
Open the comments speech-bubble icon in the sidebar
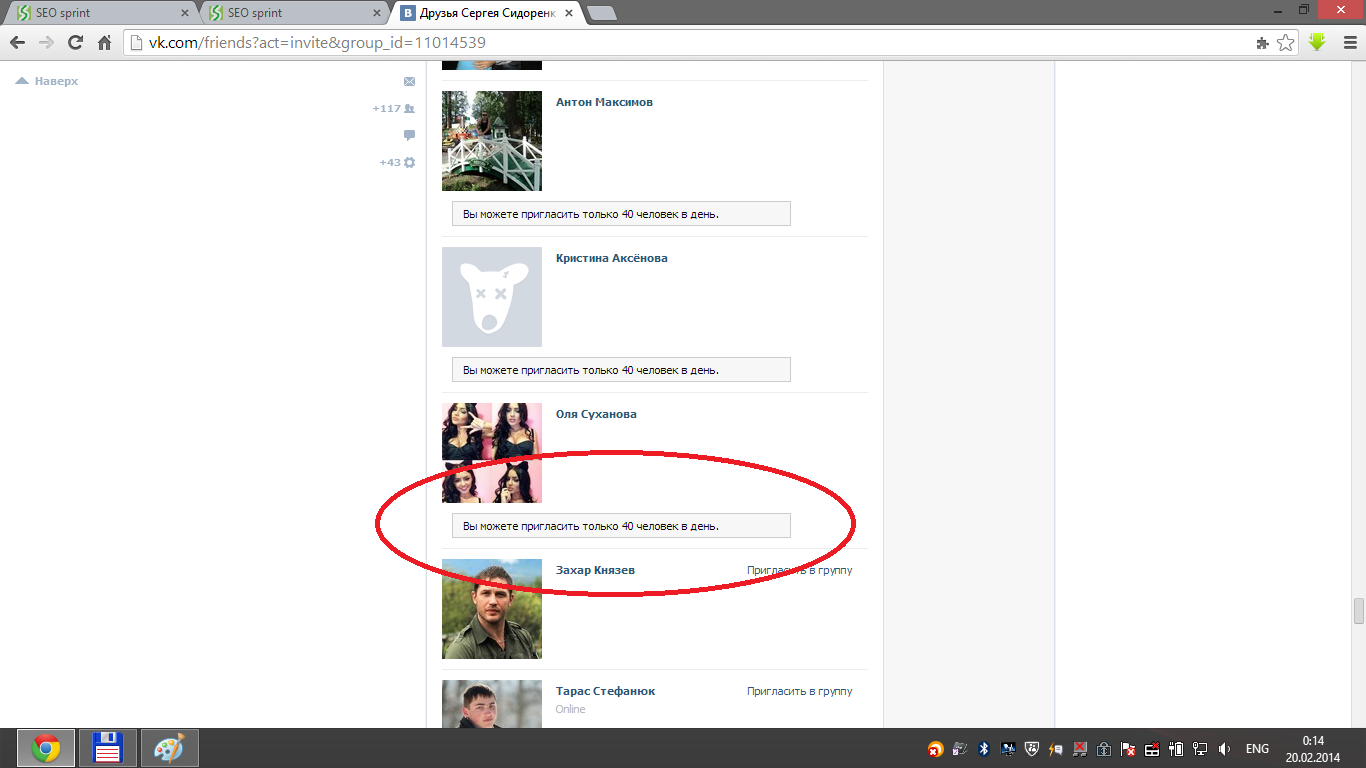[409, 135]
